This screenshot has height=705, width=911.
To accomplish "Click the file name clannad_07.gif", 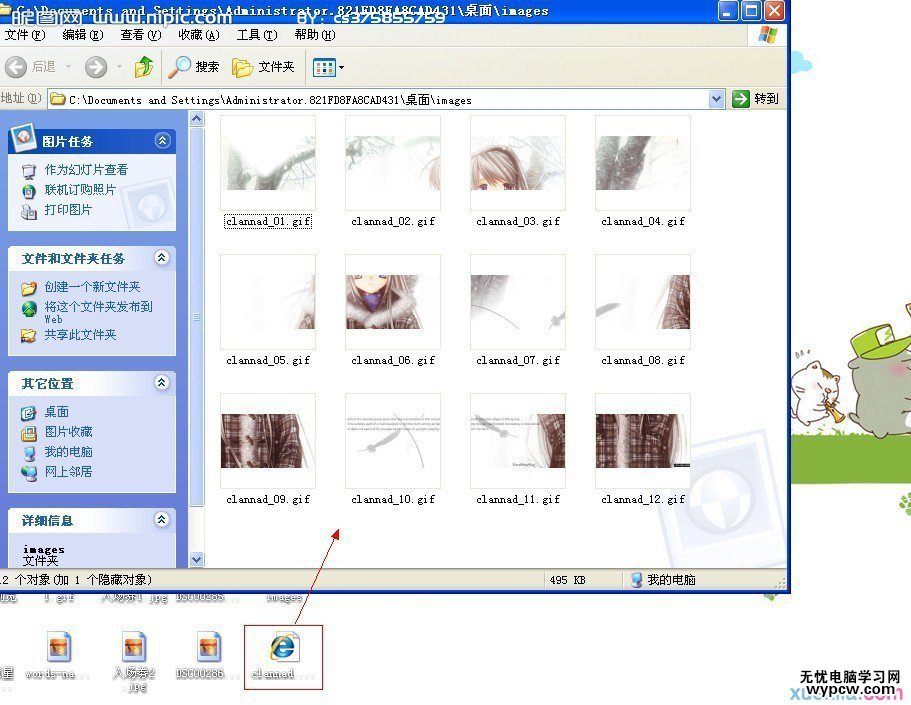I will click(x=518, y=360).
